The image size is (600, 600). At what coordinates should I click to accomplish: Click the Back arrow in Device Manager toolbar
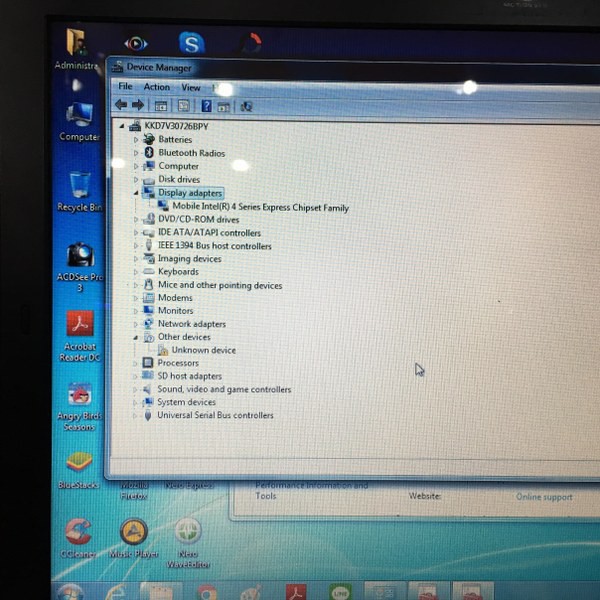[121, 104]
